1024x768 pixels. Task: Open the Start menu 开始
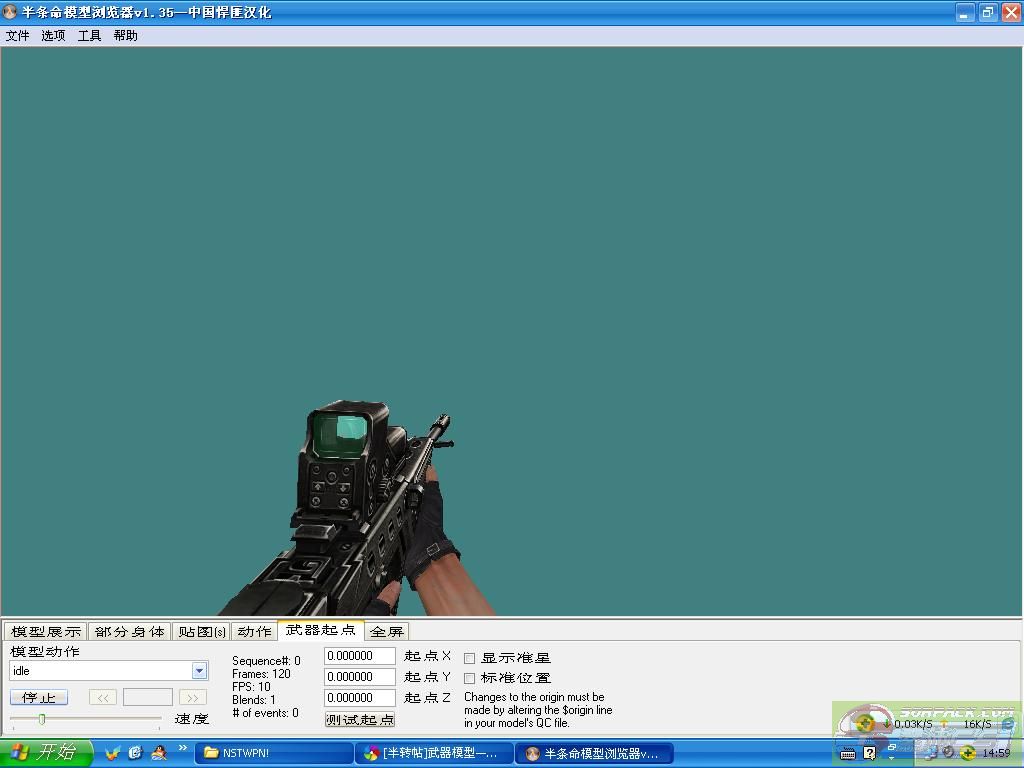pos(46,753)
